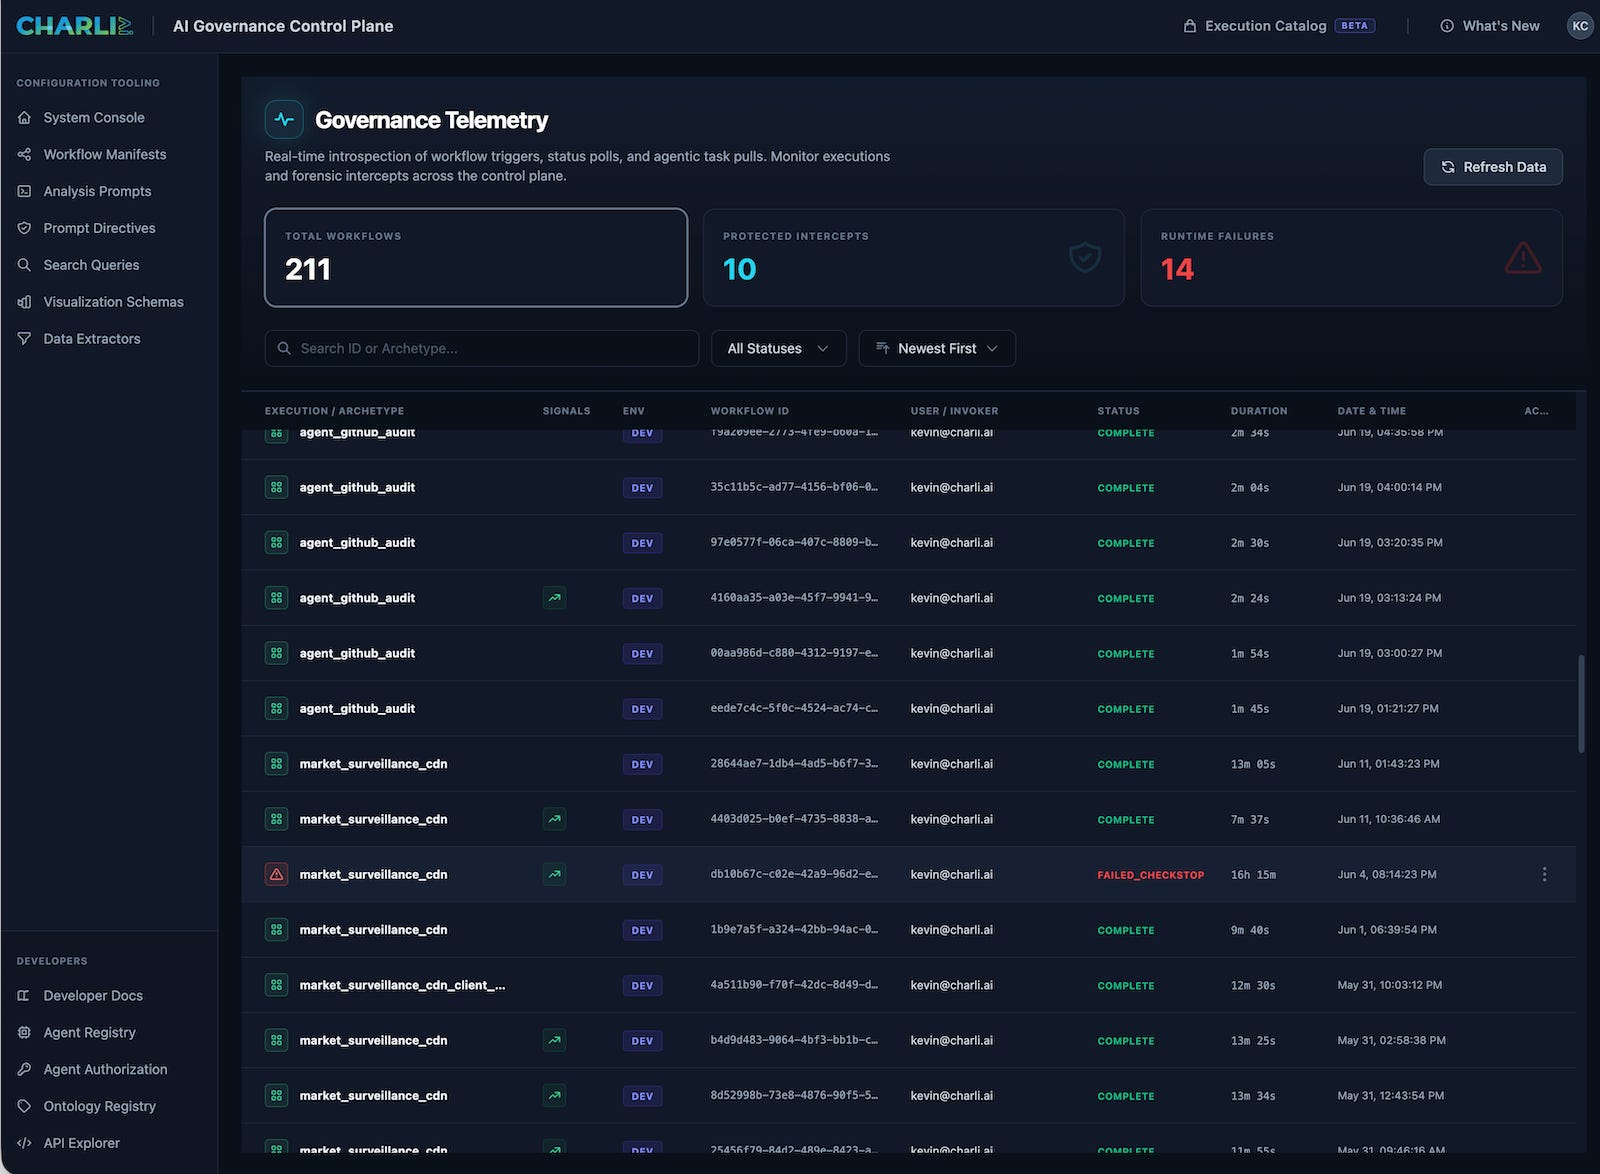Open the Execution Catalog beta link

(1279, 26)
